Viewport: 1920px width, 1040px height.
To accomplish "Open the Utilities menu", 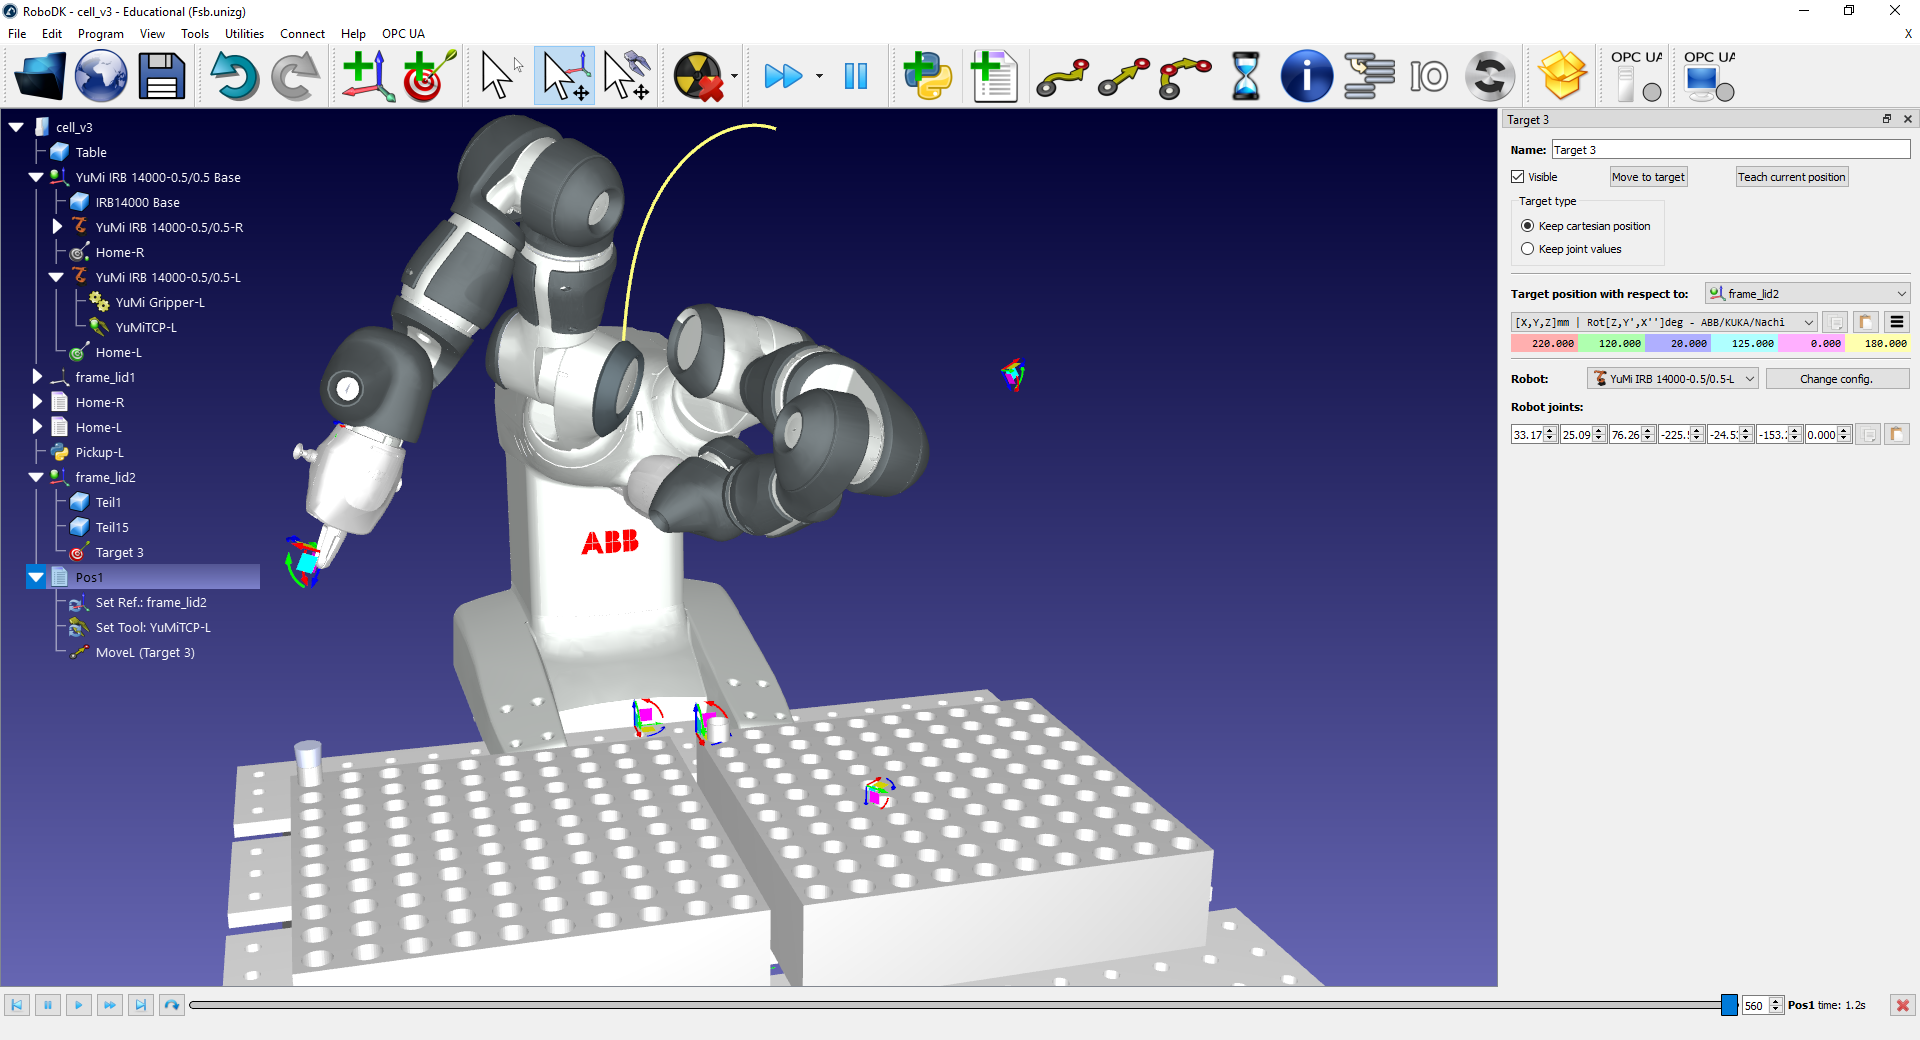I will pos(244,34).
